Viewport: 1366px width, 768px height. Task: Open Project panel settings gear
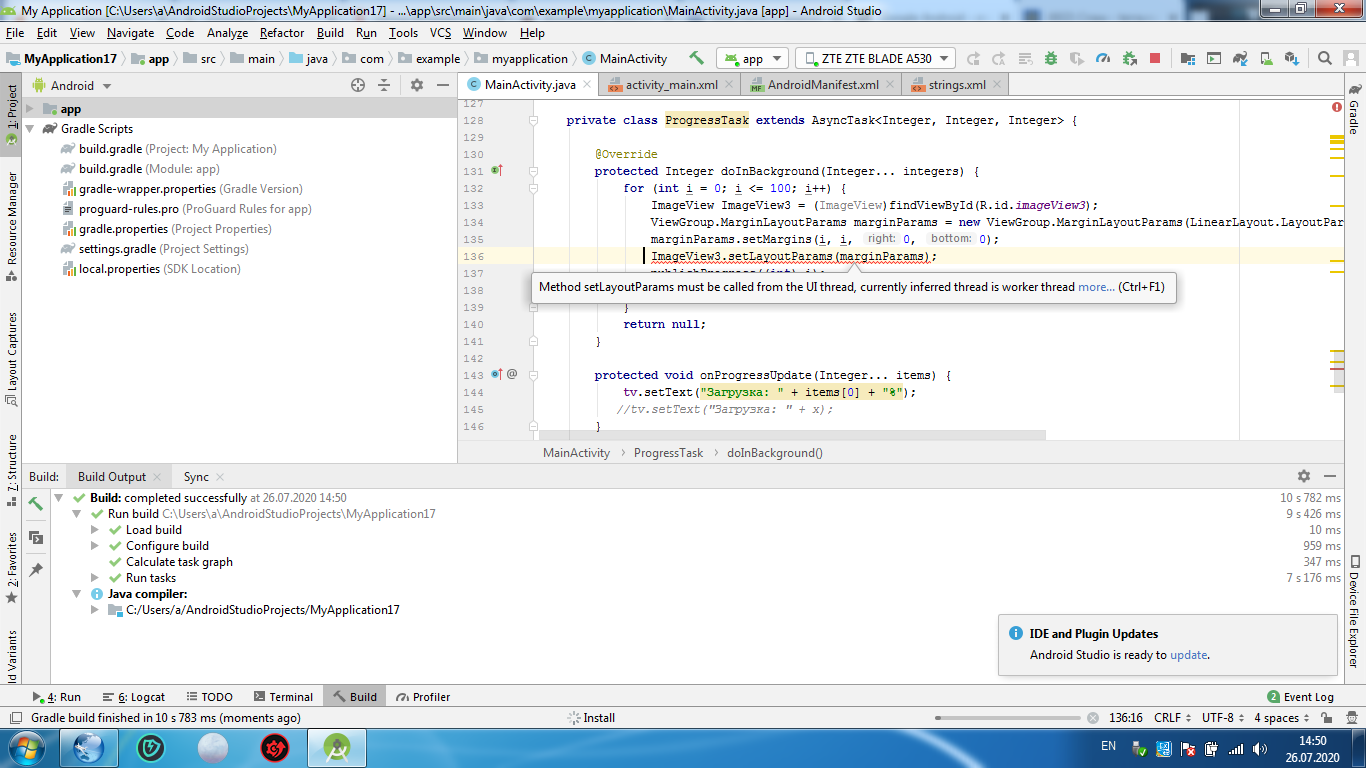pos(417,85)
